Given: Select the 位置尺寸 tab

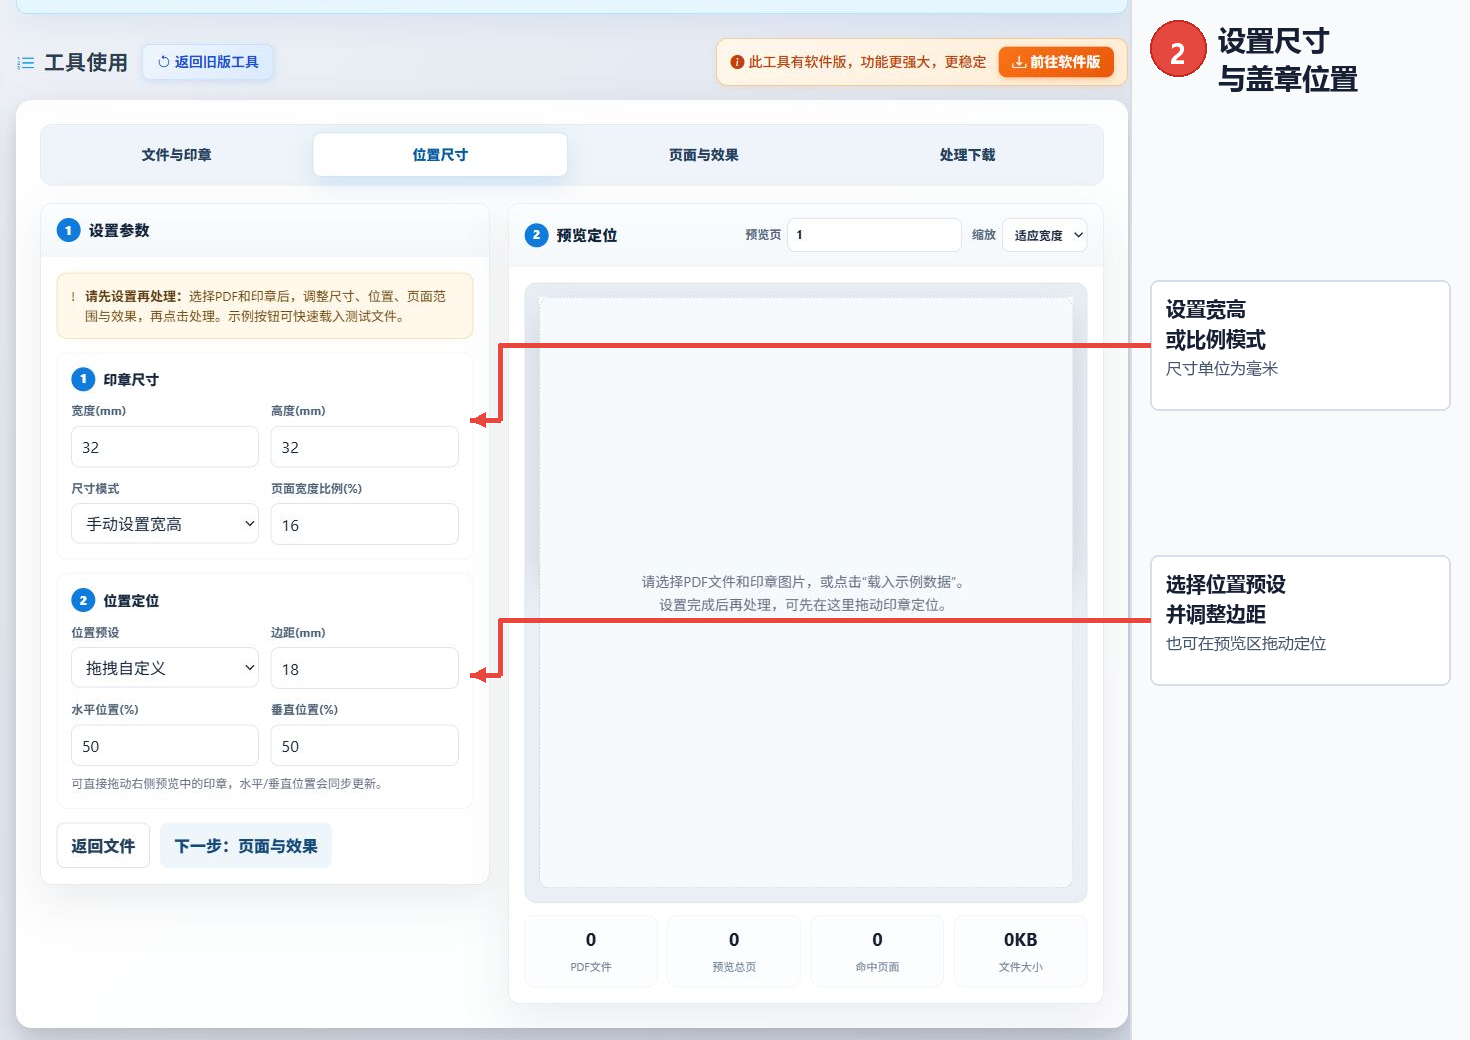Looking at the screenshot, I should pos(440,155).
